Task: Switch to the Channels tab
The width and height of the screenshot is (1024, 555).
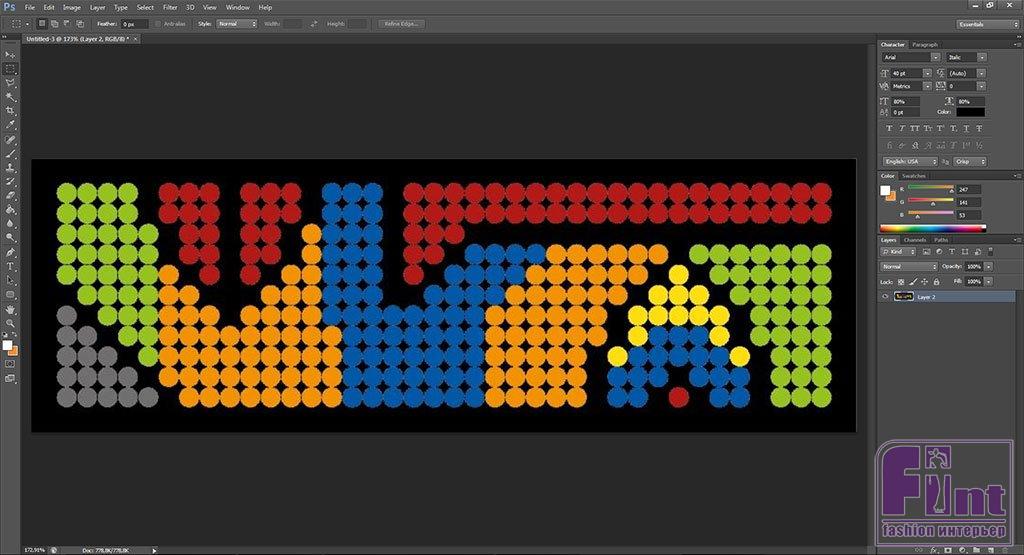Action: click(x=914, y=240)
